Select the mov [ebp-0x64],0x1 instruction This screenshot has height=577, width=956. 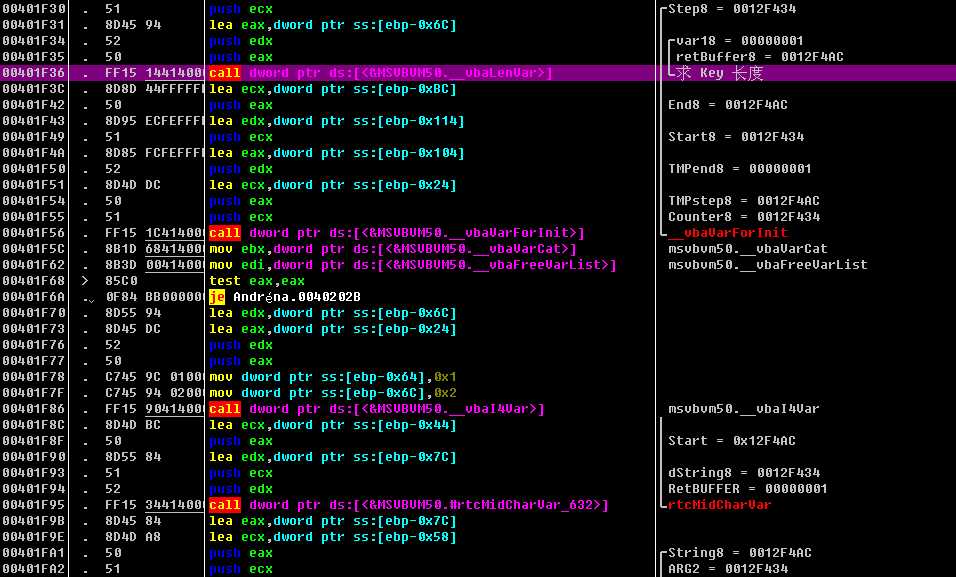333,377
